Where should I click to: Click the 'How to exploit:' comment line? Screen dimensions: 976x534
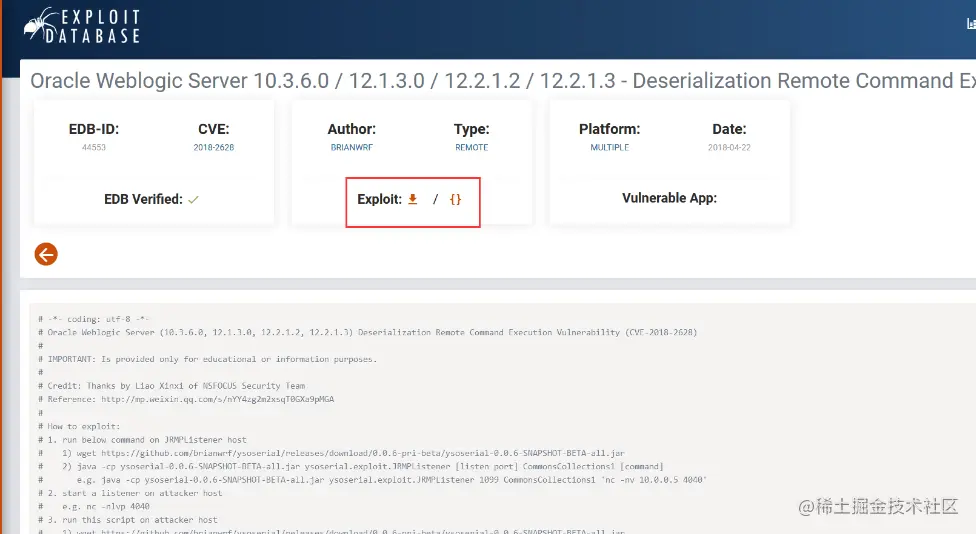click(x=79, y=426)
